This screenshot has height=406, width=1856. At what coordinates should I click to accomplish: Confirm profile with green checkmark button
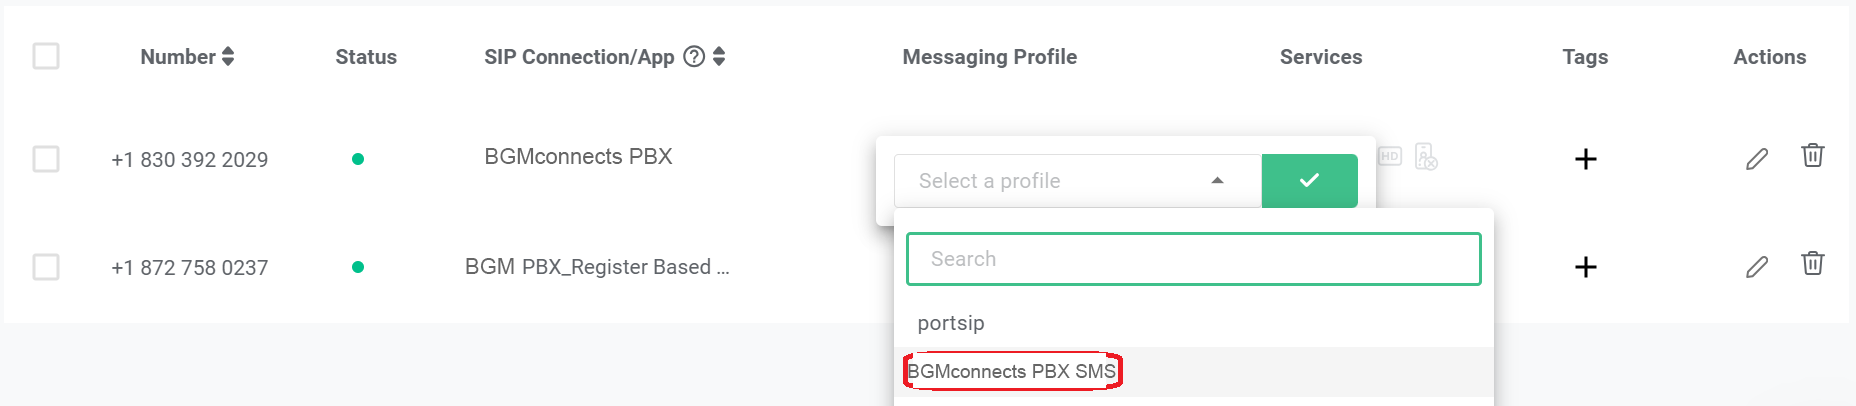[1309, 181]
